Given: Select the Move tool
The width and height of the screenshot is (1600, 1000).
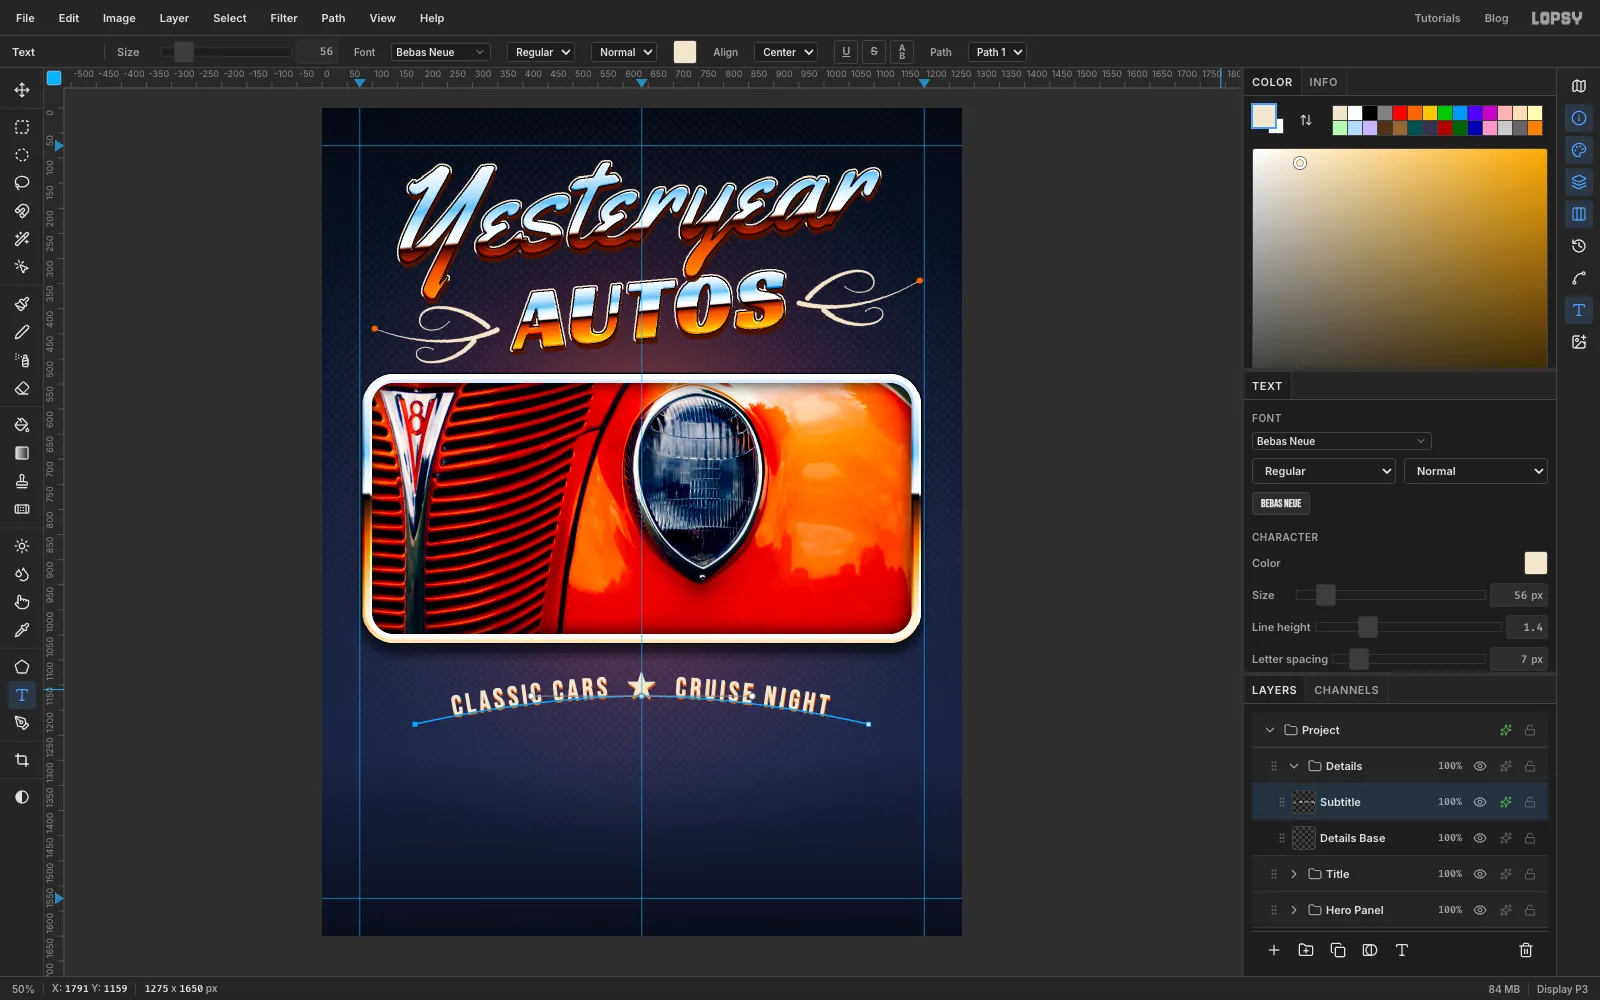Looking at the screenshot, I should click(x=22, y=90).
